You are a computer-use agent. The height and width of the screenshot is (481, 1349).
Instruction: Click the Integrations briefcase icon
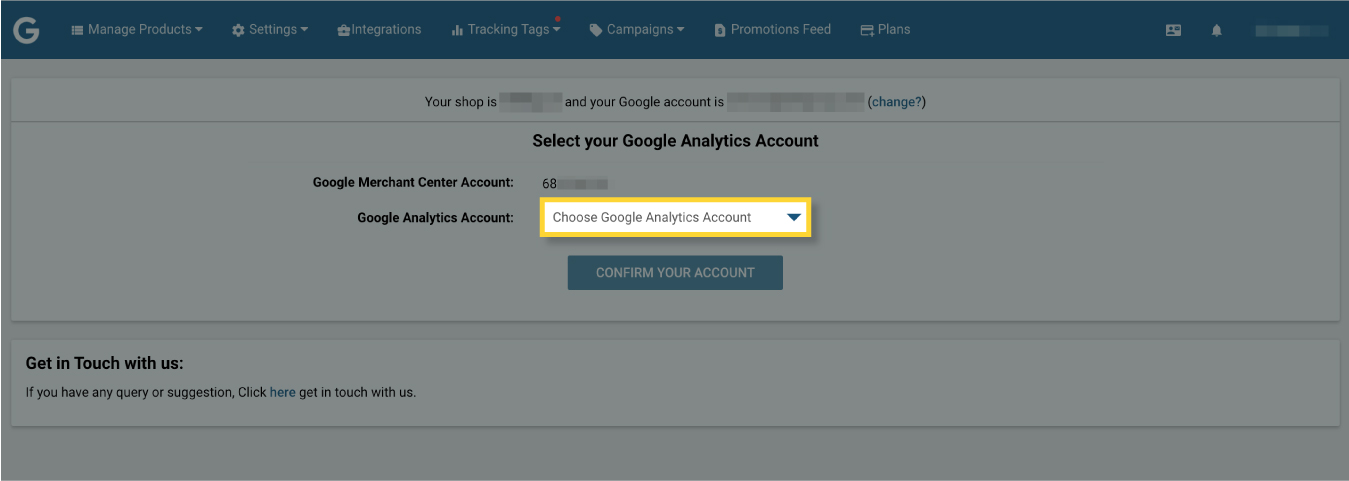pos(344,30)
